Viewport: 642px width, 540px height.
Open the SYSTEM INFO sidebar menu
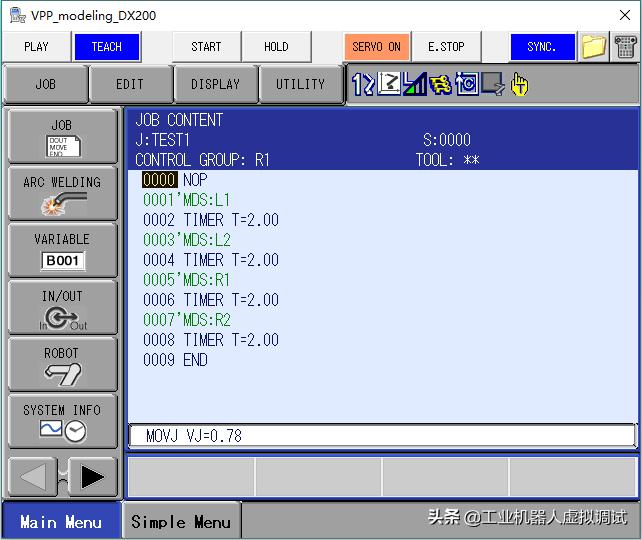(x=63, y=421)
